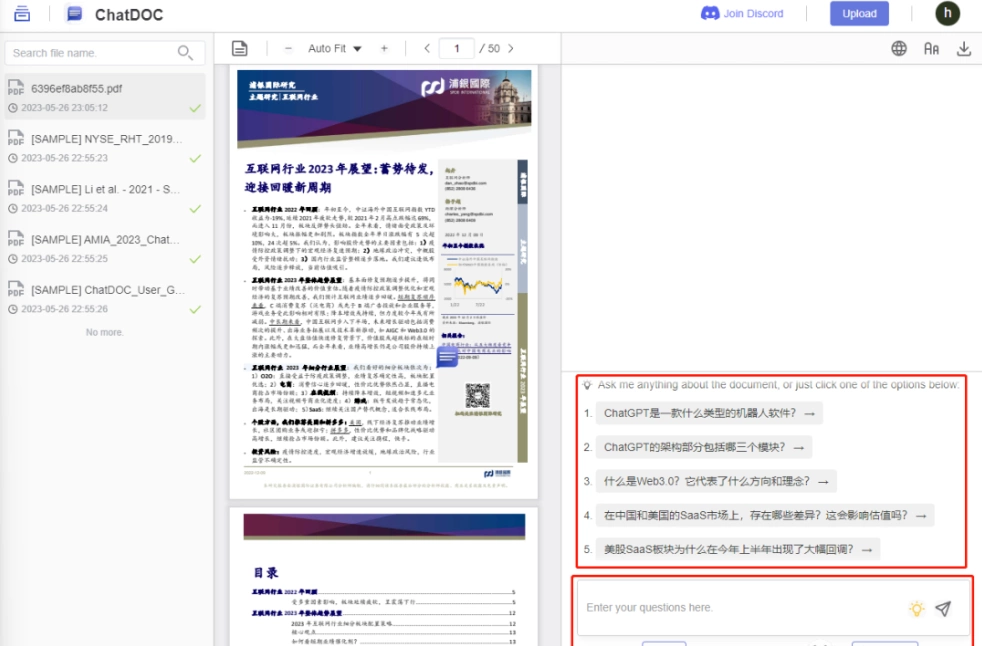The image size is (982, 646).
Task: Go to the previous page arrow
Action: coord(427,48)
